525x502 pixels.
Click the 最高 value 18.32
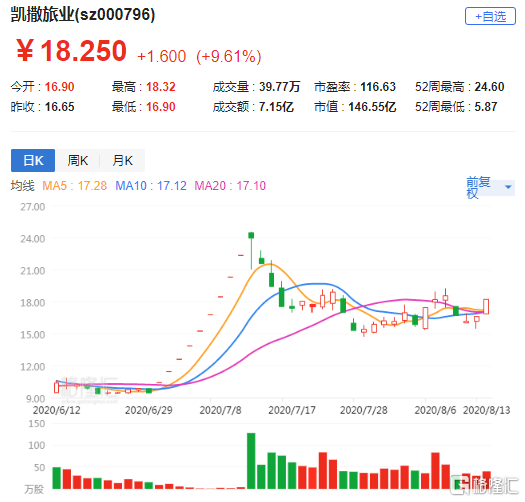click(x=161, y=87)
